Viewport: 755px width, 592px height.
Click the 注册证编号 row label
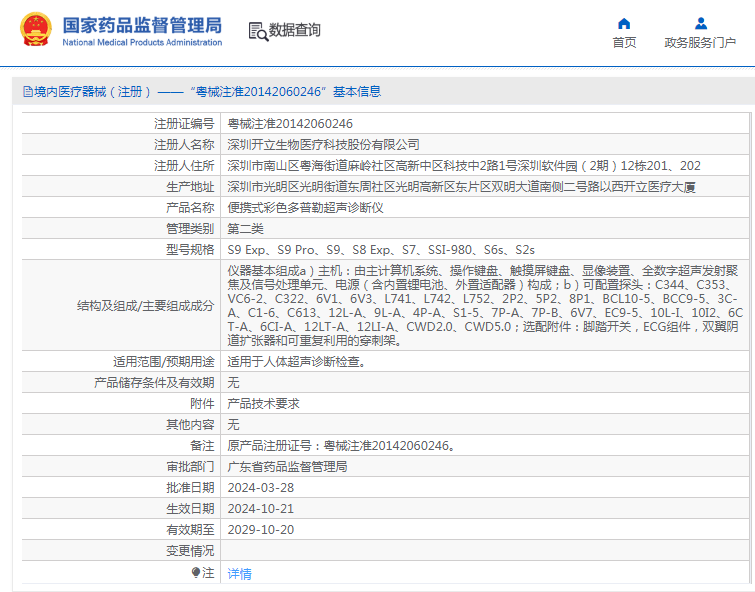pos(184,124)
